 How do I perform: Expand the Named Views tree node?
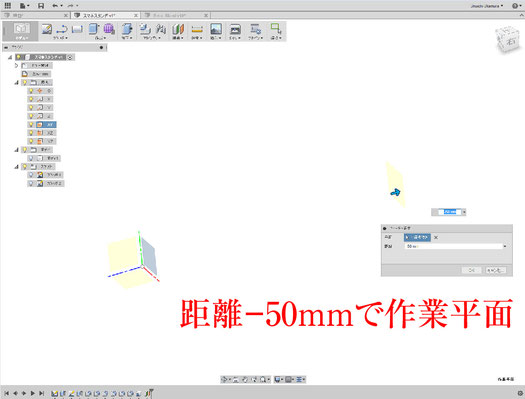[x=16, y=65]
